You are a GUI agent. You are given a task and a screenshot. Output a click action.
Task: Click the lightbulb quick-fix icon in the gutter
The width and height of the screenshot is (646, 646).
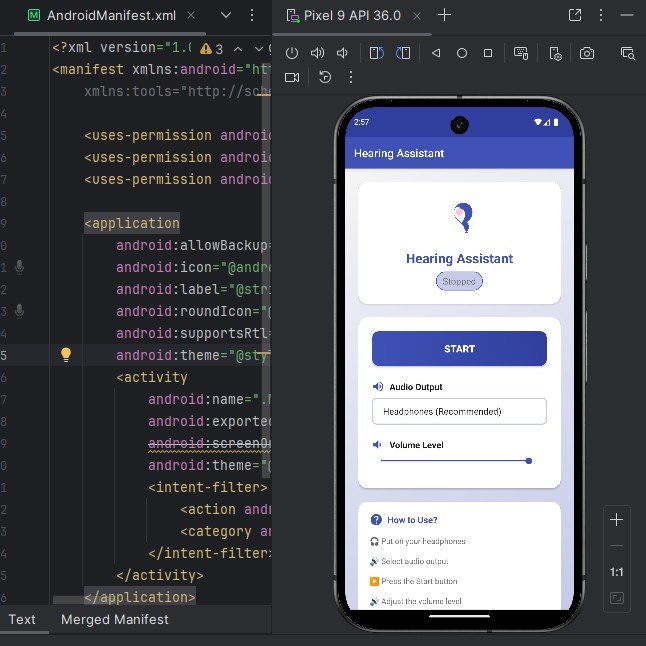[66, 354]
